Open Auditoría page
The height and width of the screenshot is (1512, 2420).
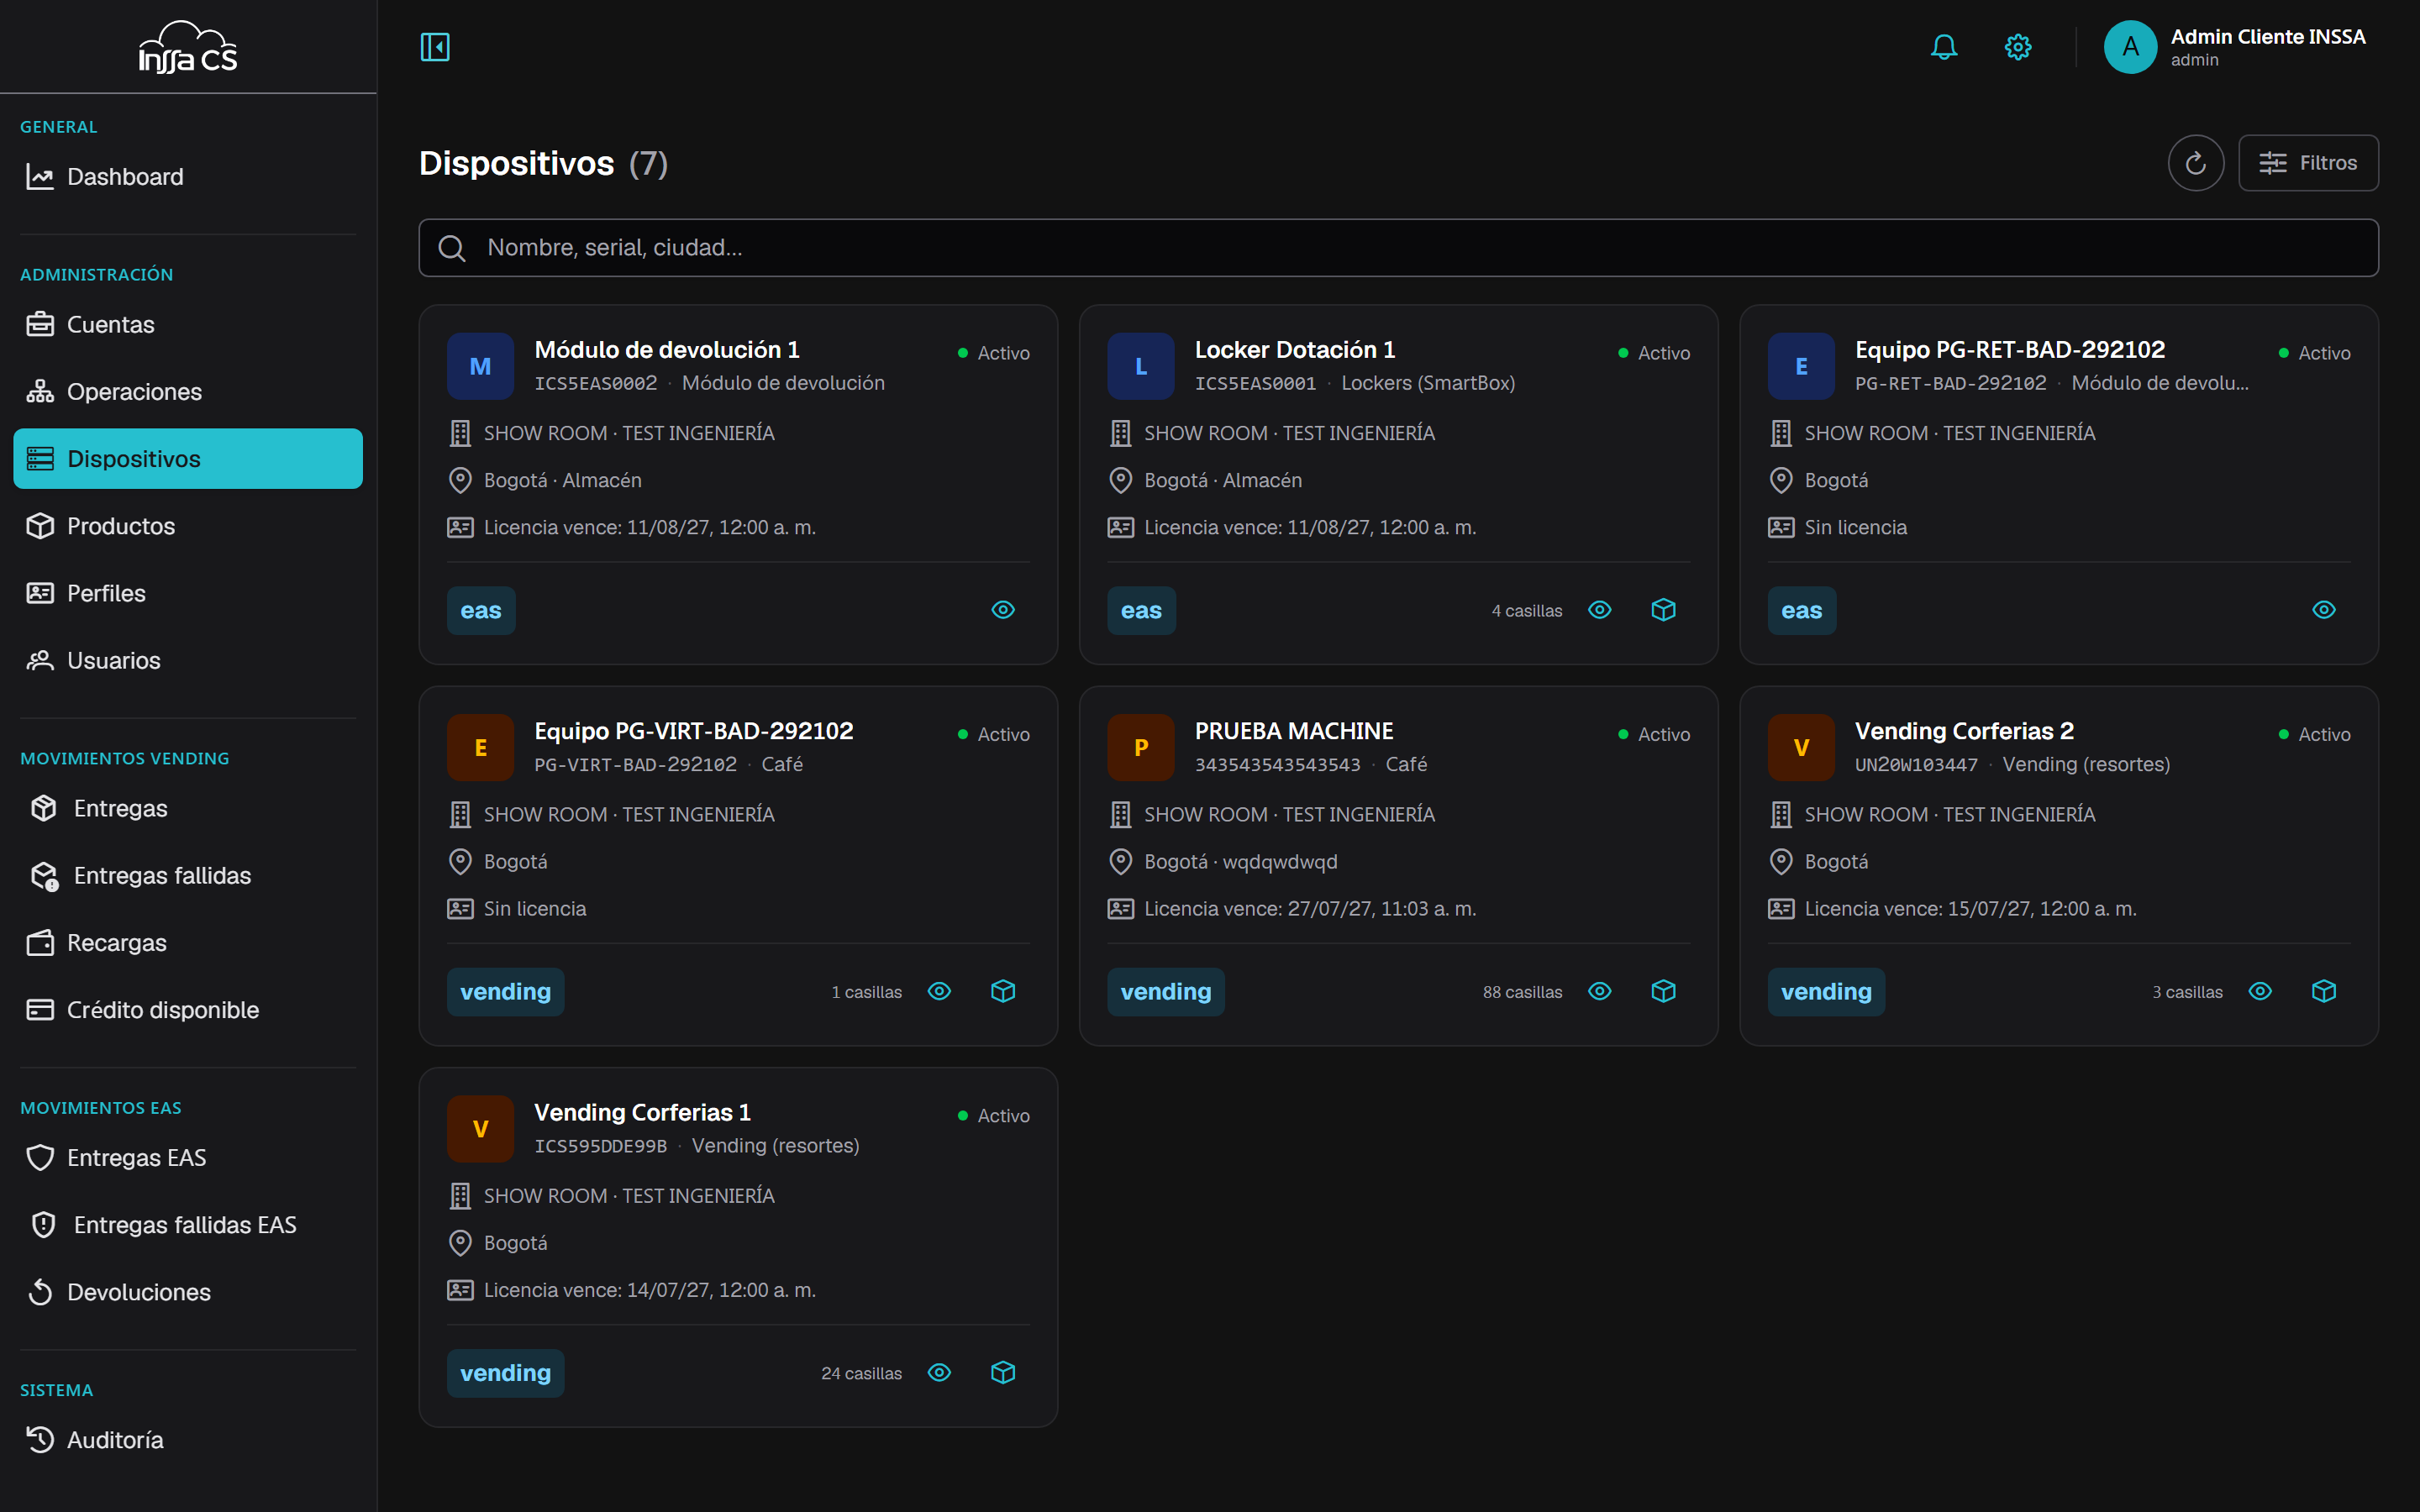coord(188,1440)
